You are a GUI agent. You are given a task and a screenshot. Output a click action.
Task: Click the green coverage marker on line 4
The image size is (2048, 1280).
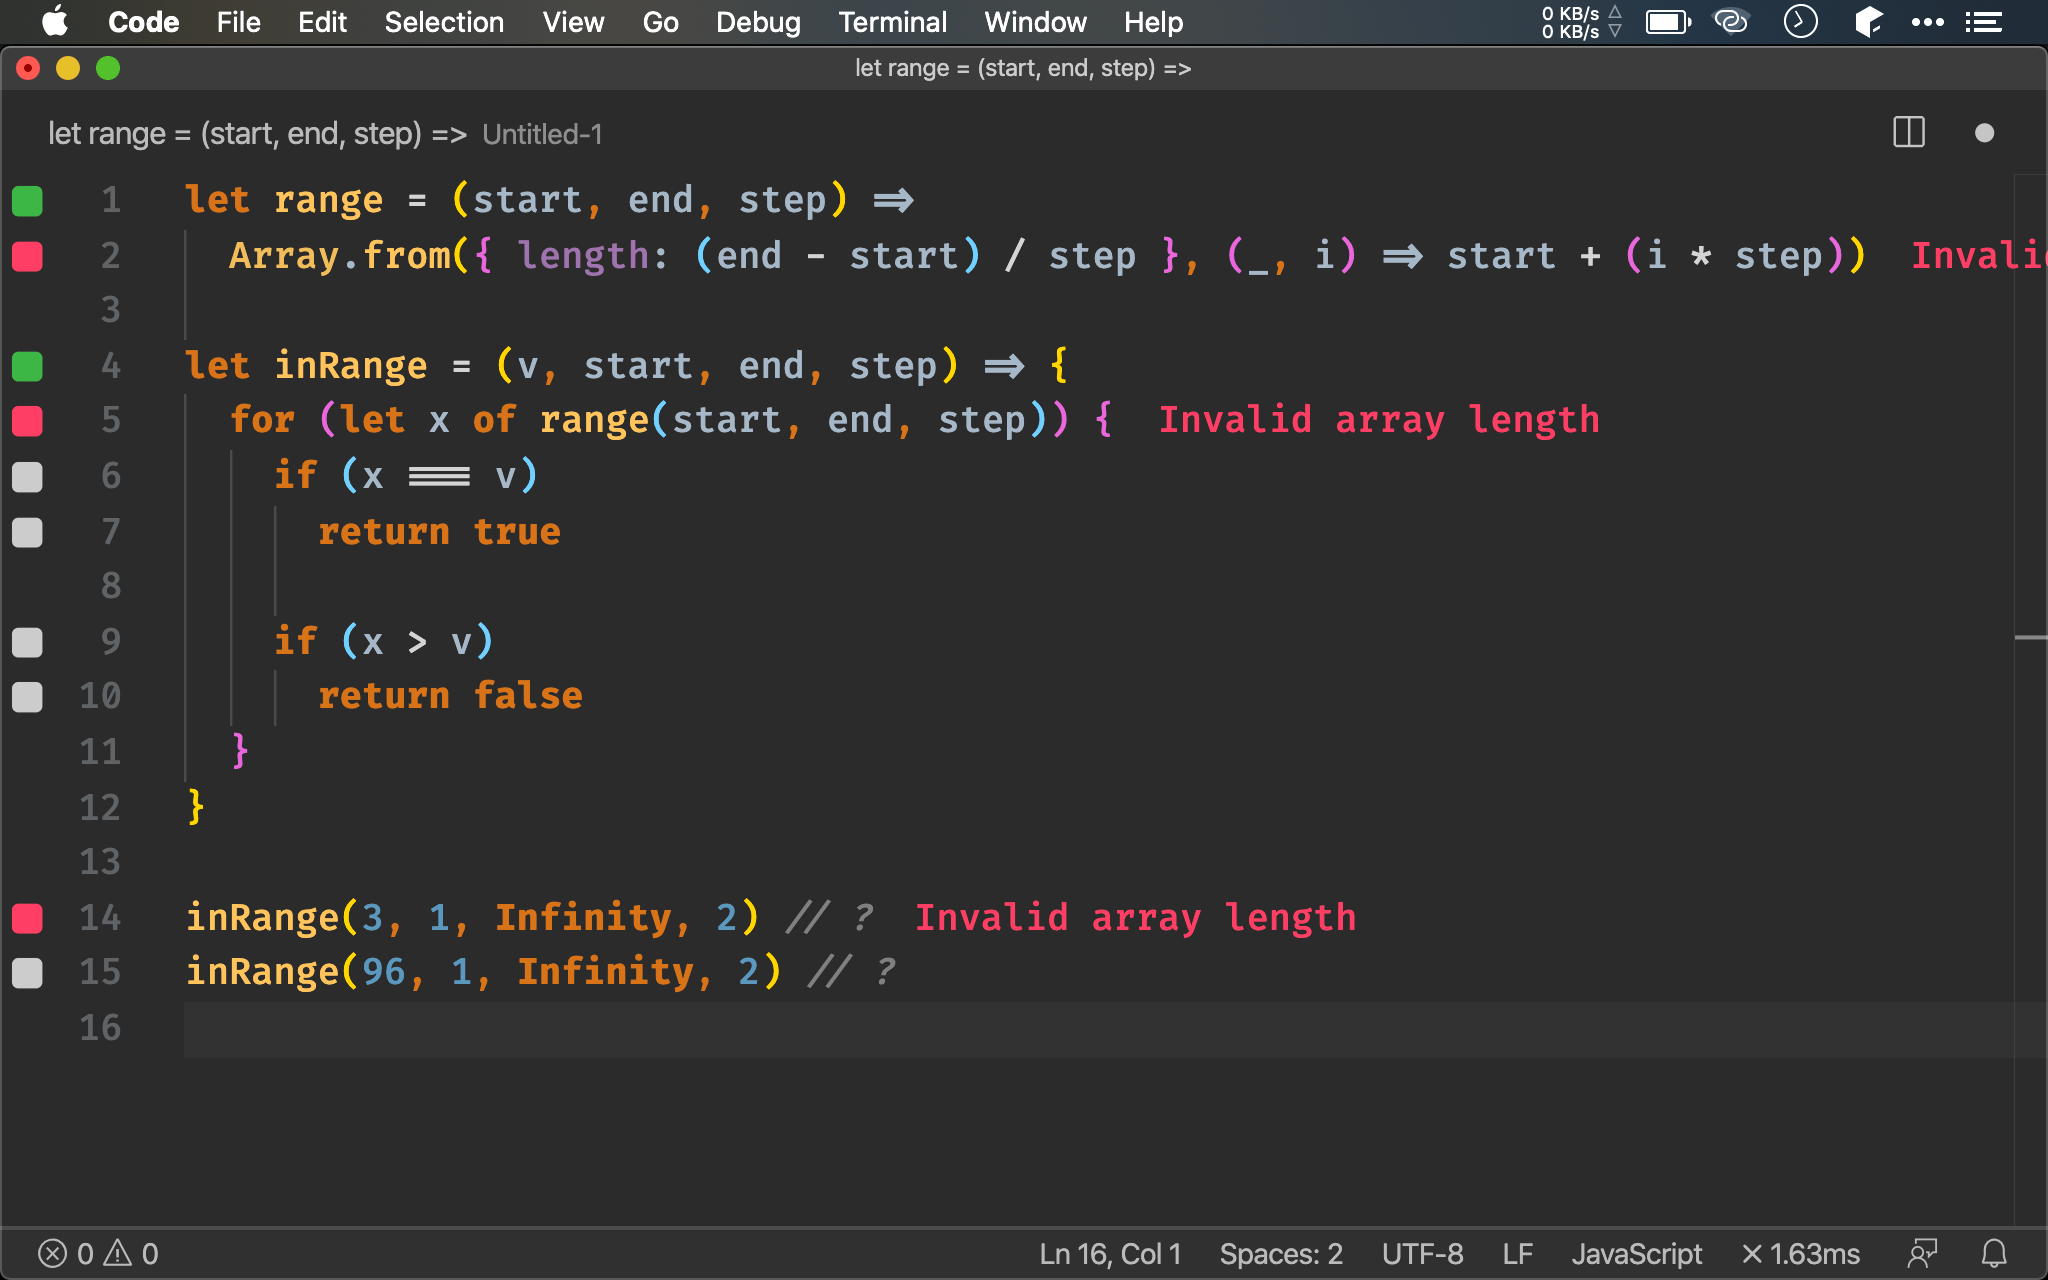(x=27, y=366)
